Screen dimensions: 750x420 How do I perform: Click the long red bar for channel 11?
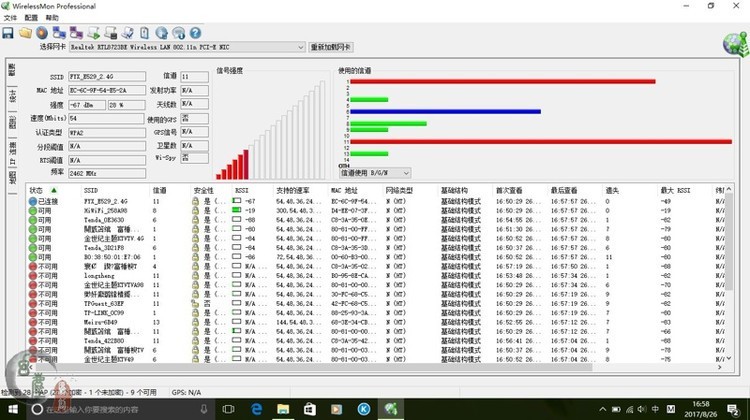[541, 142]
